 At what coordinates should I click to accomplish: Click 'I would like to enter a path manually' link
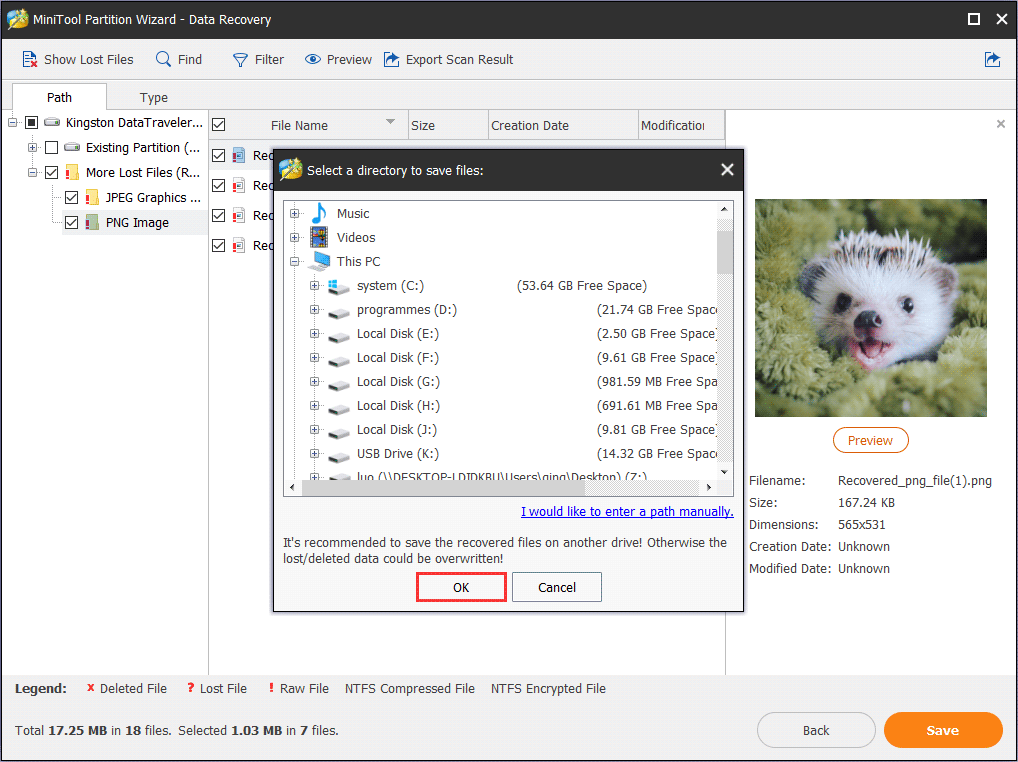[x=627, y=511]
